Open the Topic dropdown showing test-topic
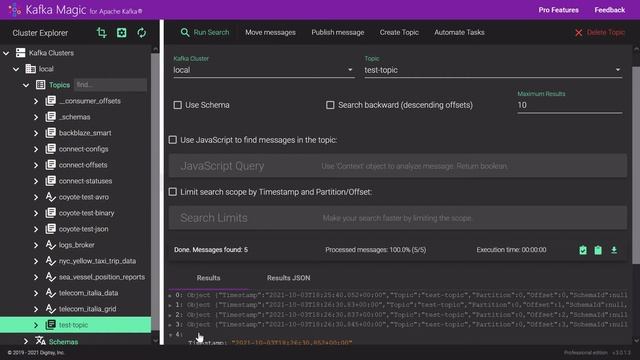 pos(493,70)
